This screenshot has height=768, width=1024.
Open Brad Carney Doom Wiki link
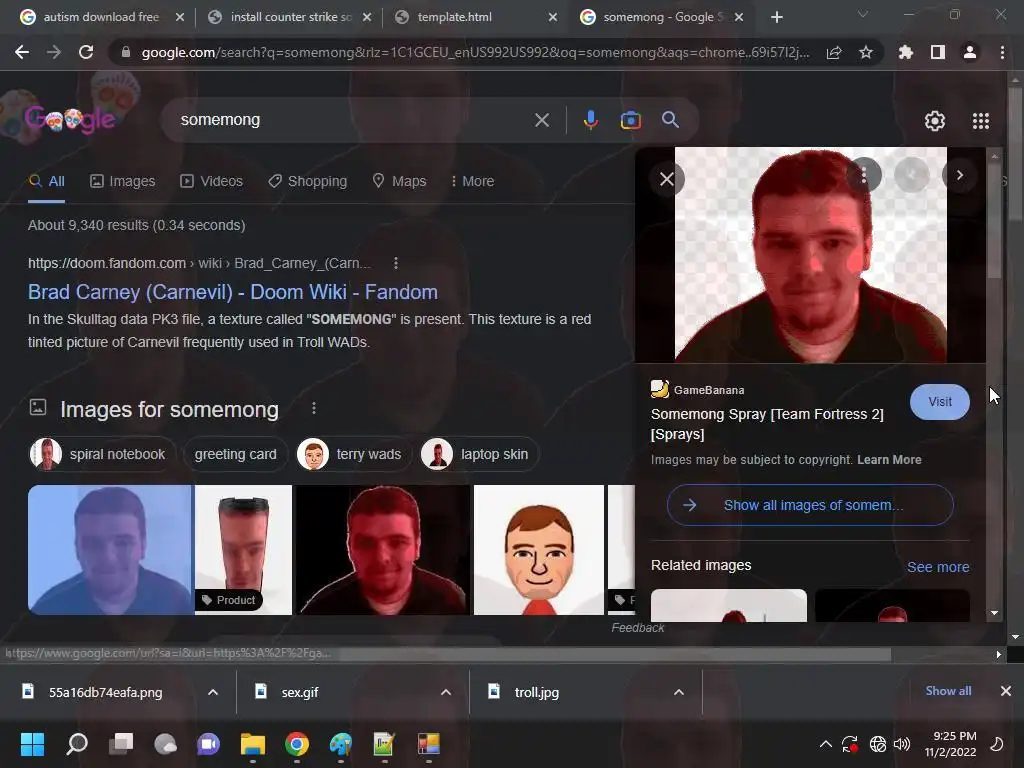[x=232, y=292]
